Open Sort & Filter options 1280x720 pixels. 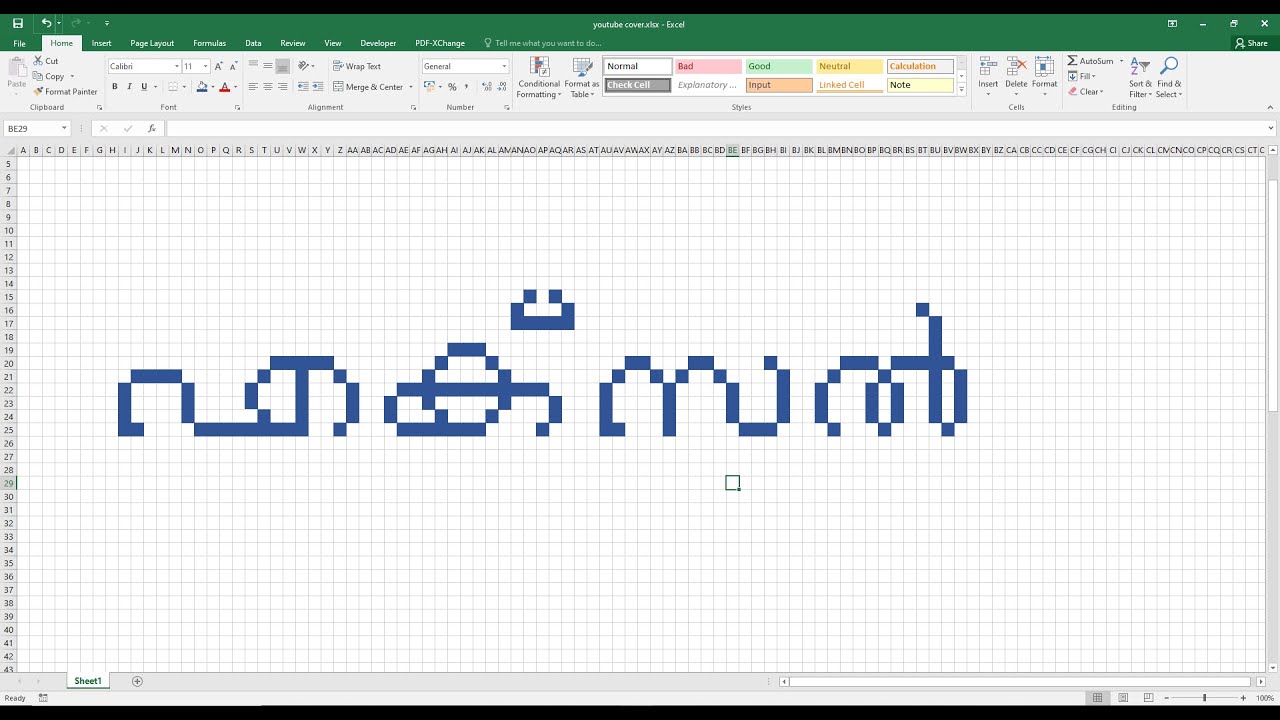(1141, 77)
